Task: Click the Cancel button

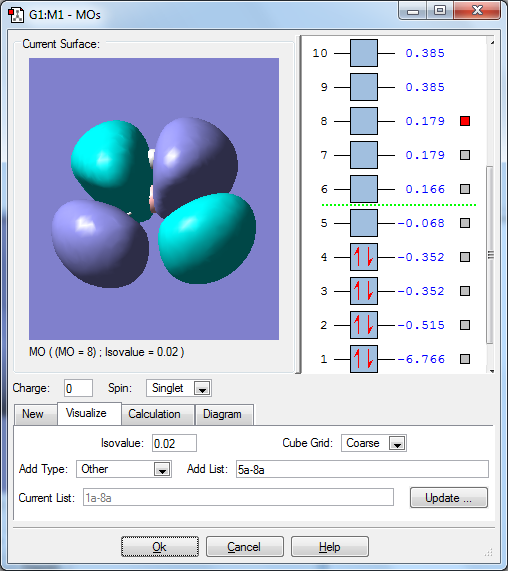Action: [244, 547]
